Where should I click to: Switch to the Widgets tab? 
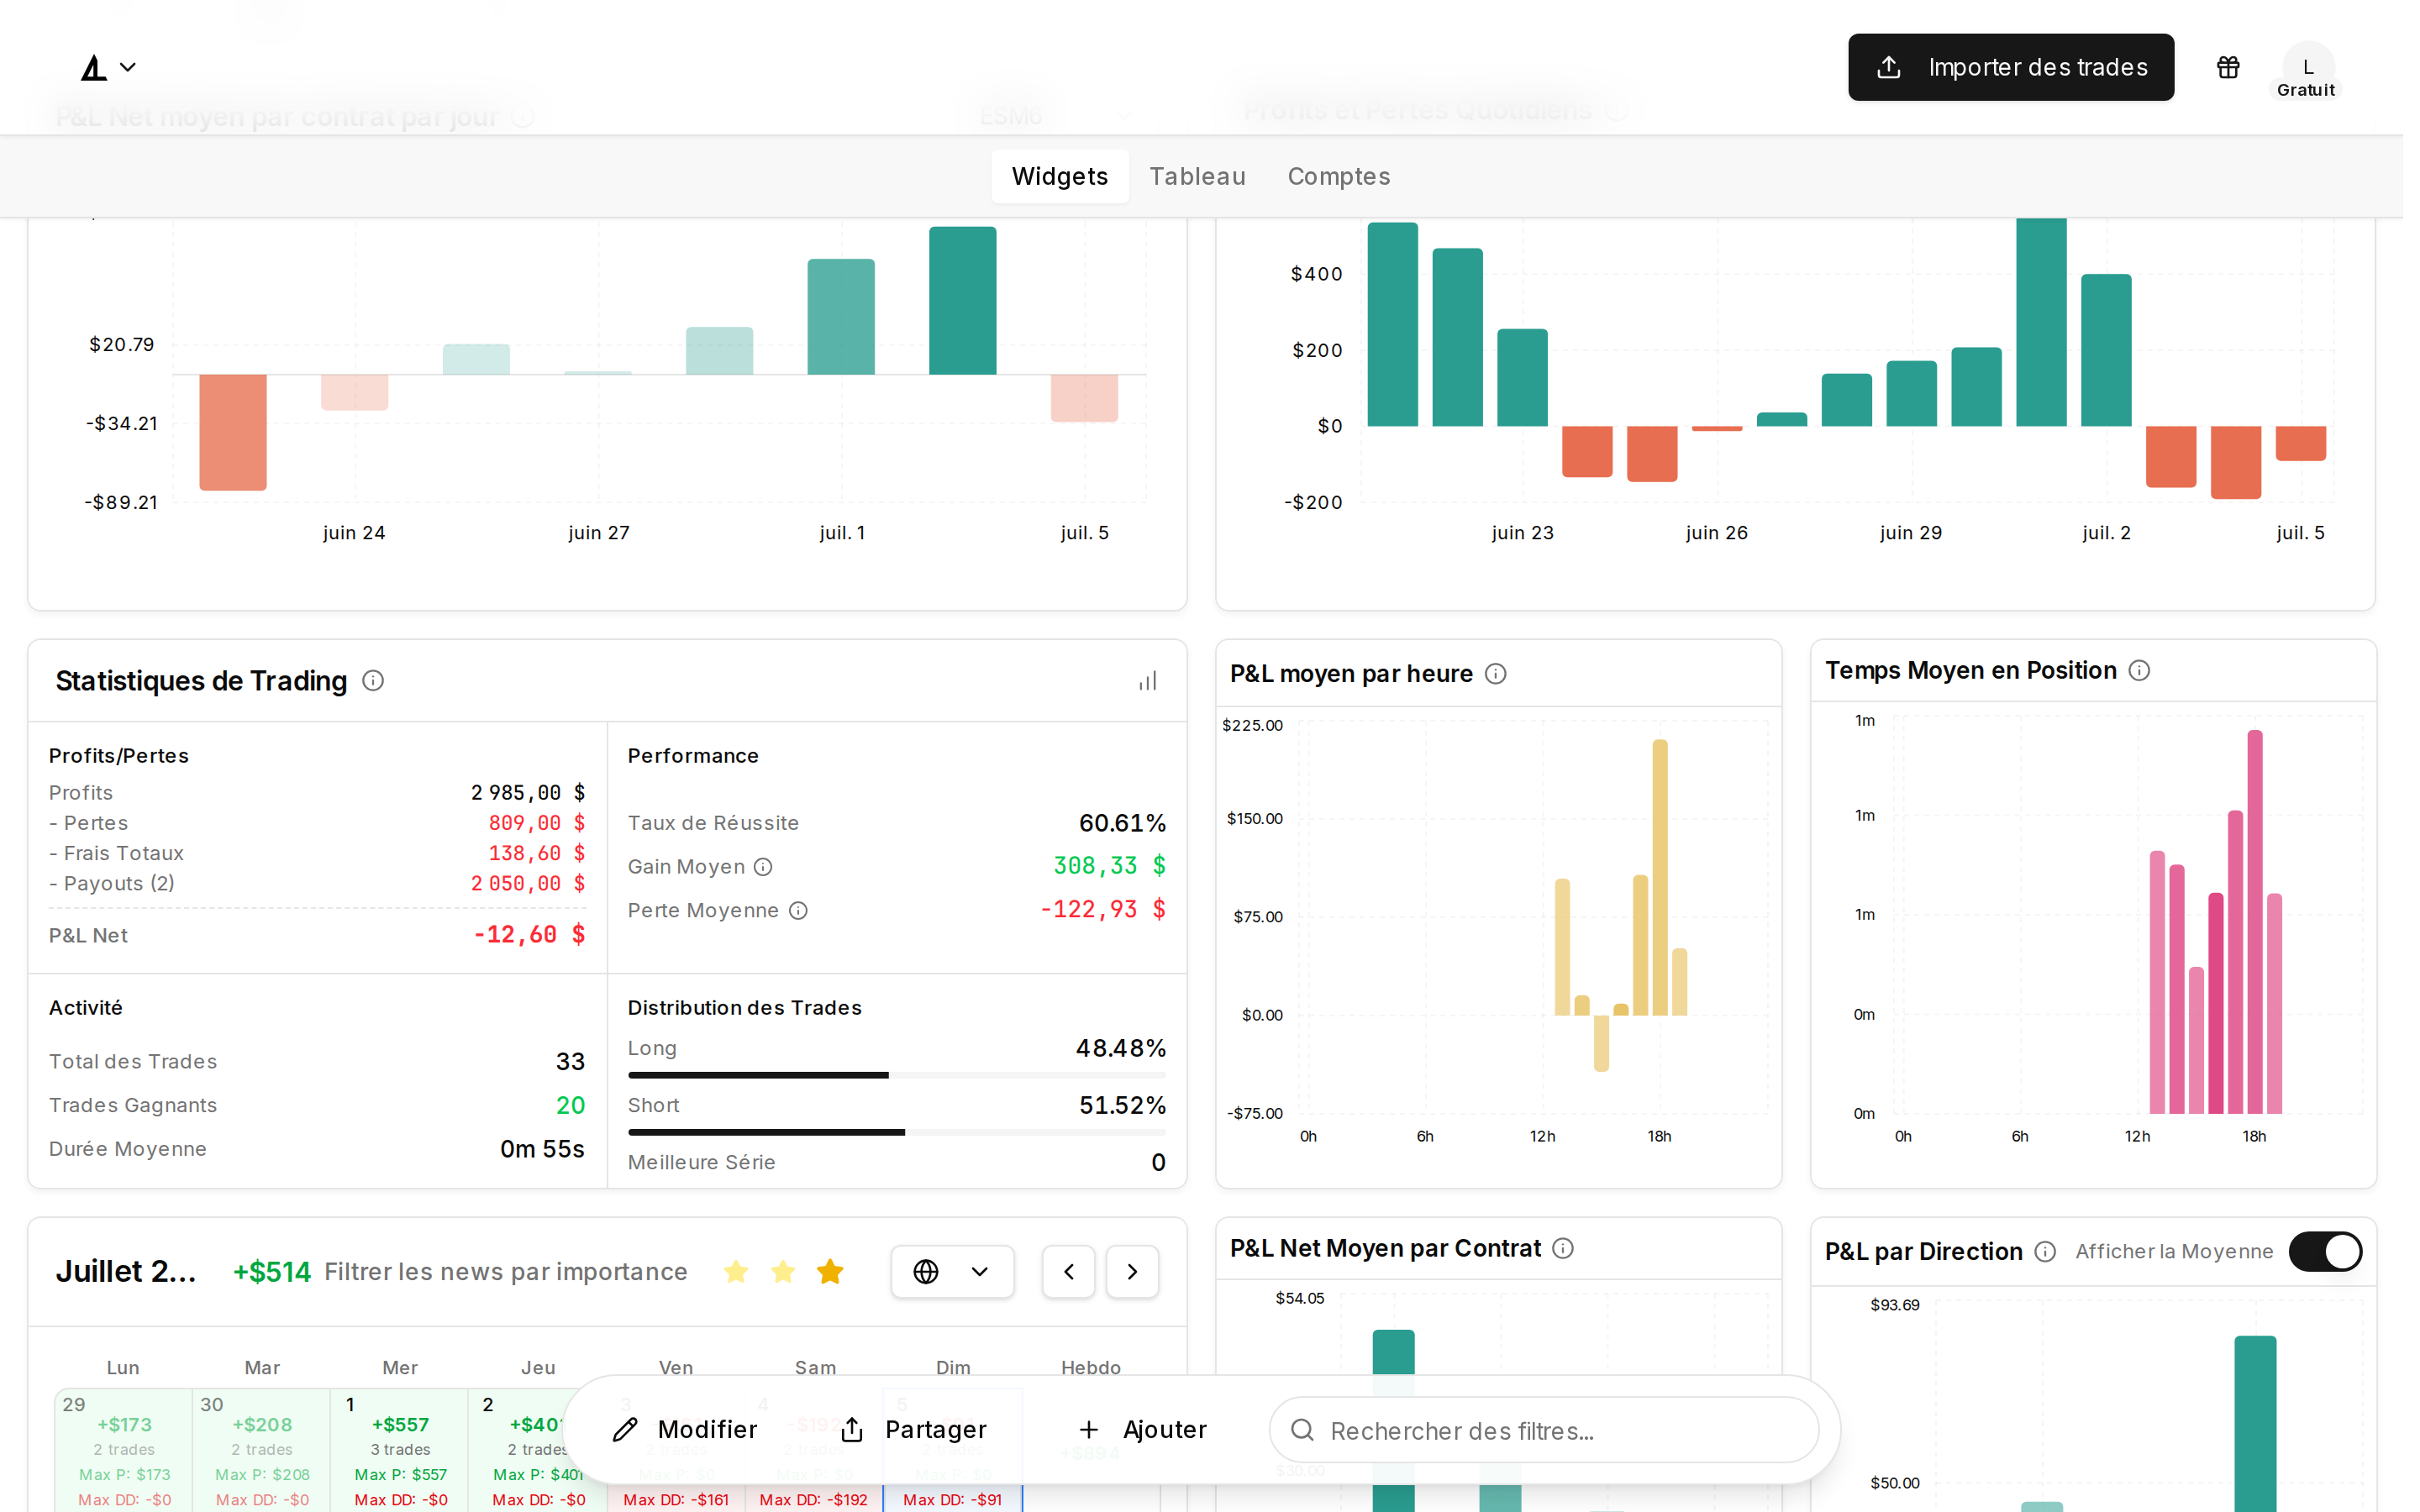pyautogui.click(x=1060, y=176)
